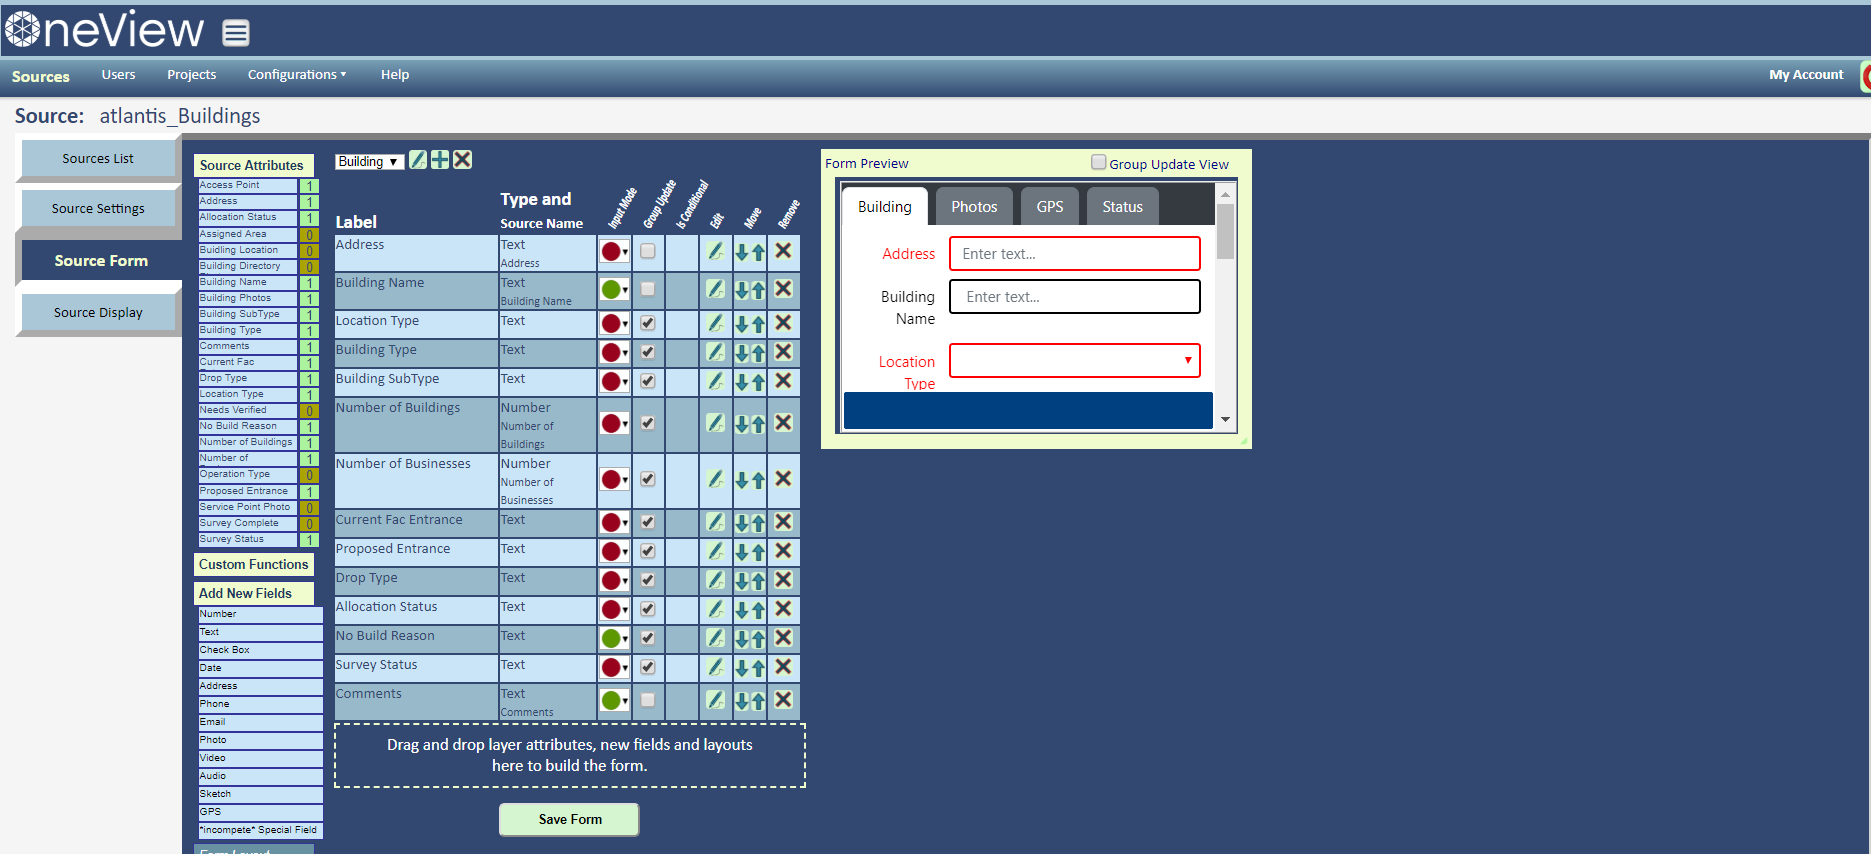Toggle Group Update checkbox for Building Name row
This screenshot has height=854, width=1871.
648,289
